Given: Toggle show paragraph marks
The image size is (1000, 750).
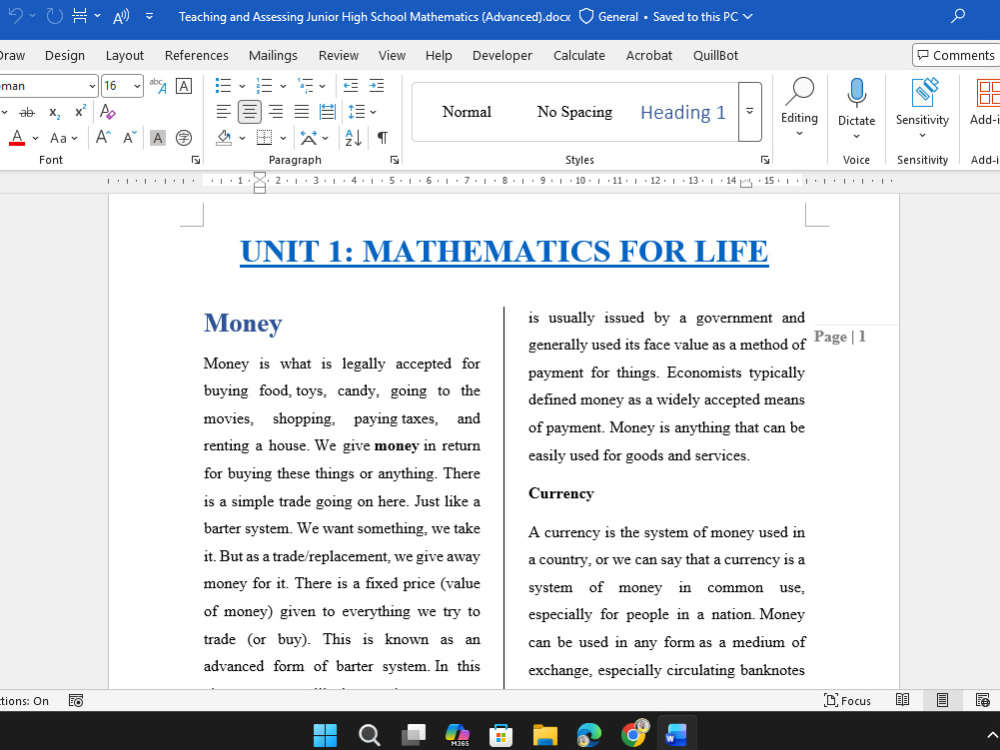Looking at the screenshot, I should pyautogui.click(x=383, y=138).
